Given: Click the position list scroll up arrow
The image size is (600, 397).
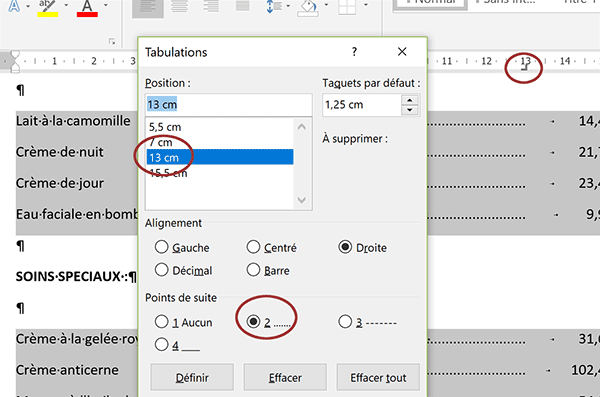Looking at the screenshot, I should (302, 127).
